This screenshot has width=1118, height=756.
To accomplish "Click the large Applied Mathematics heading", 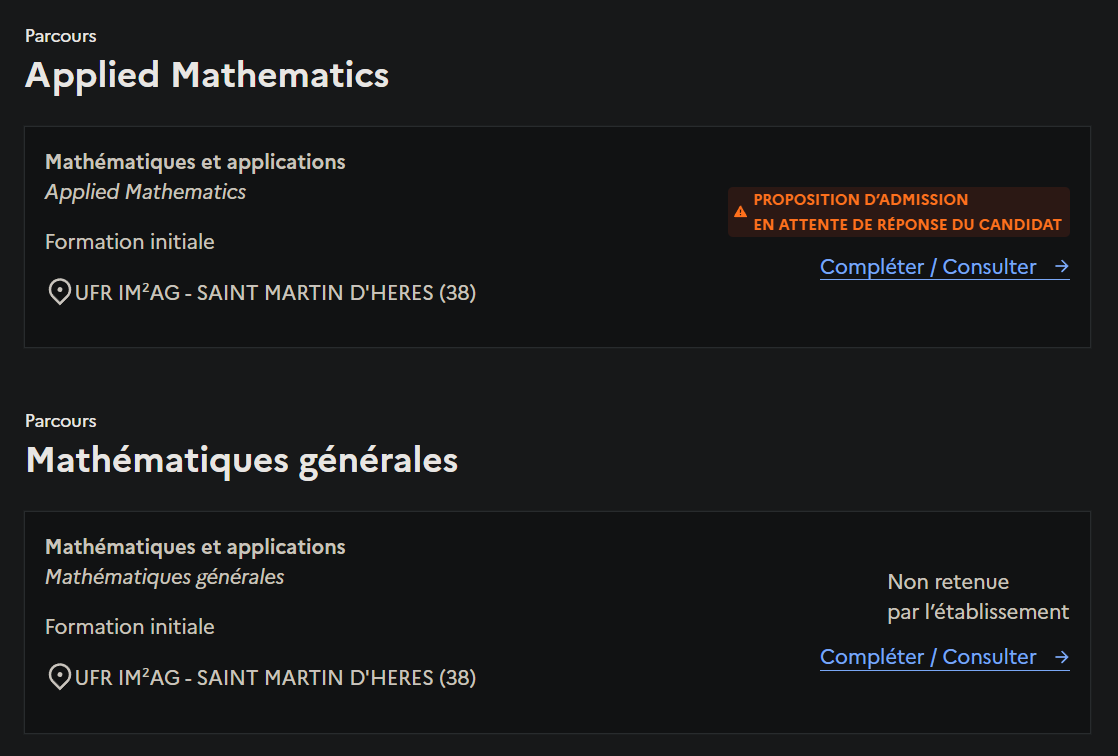I will [207, 75].
